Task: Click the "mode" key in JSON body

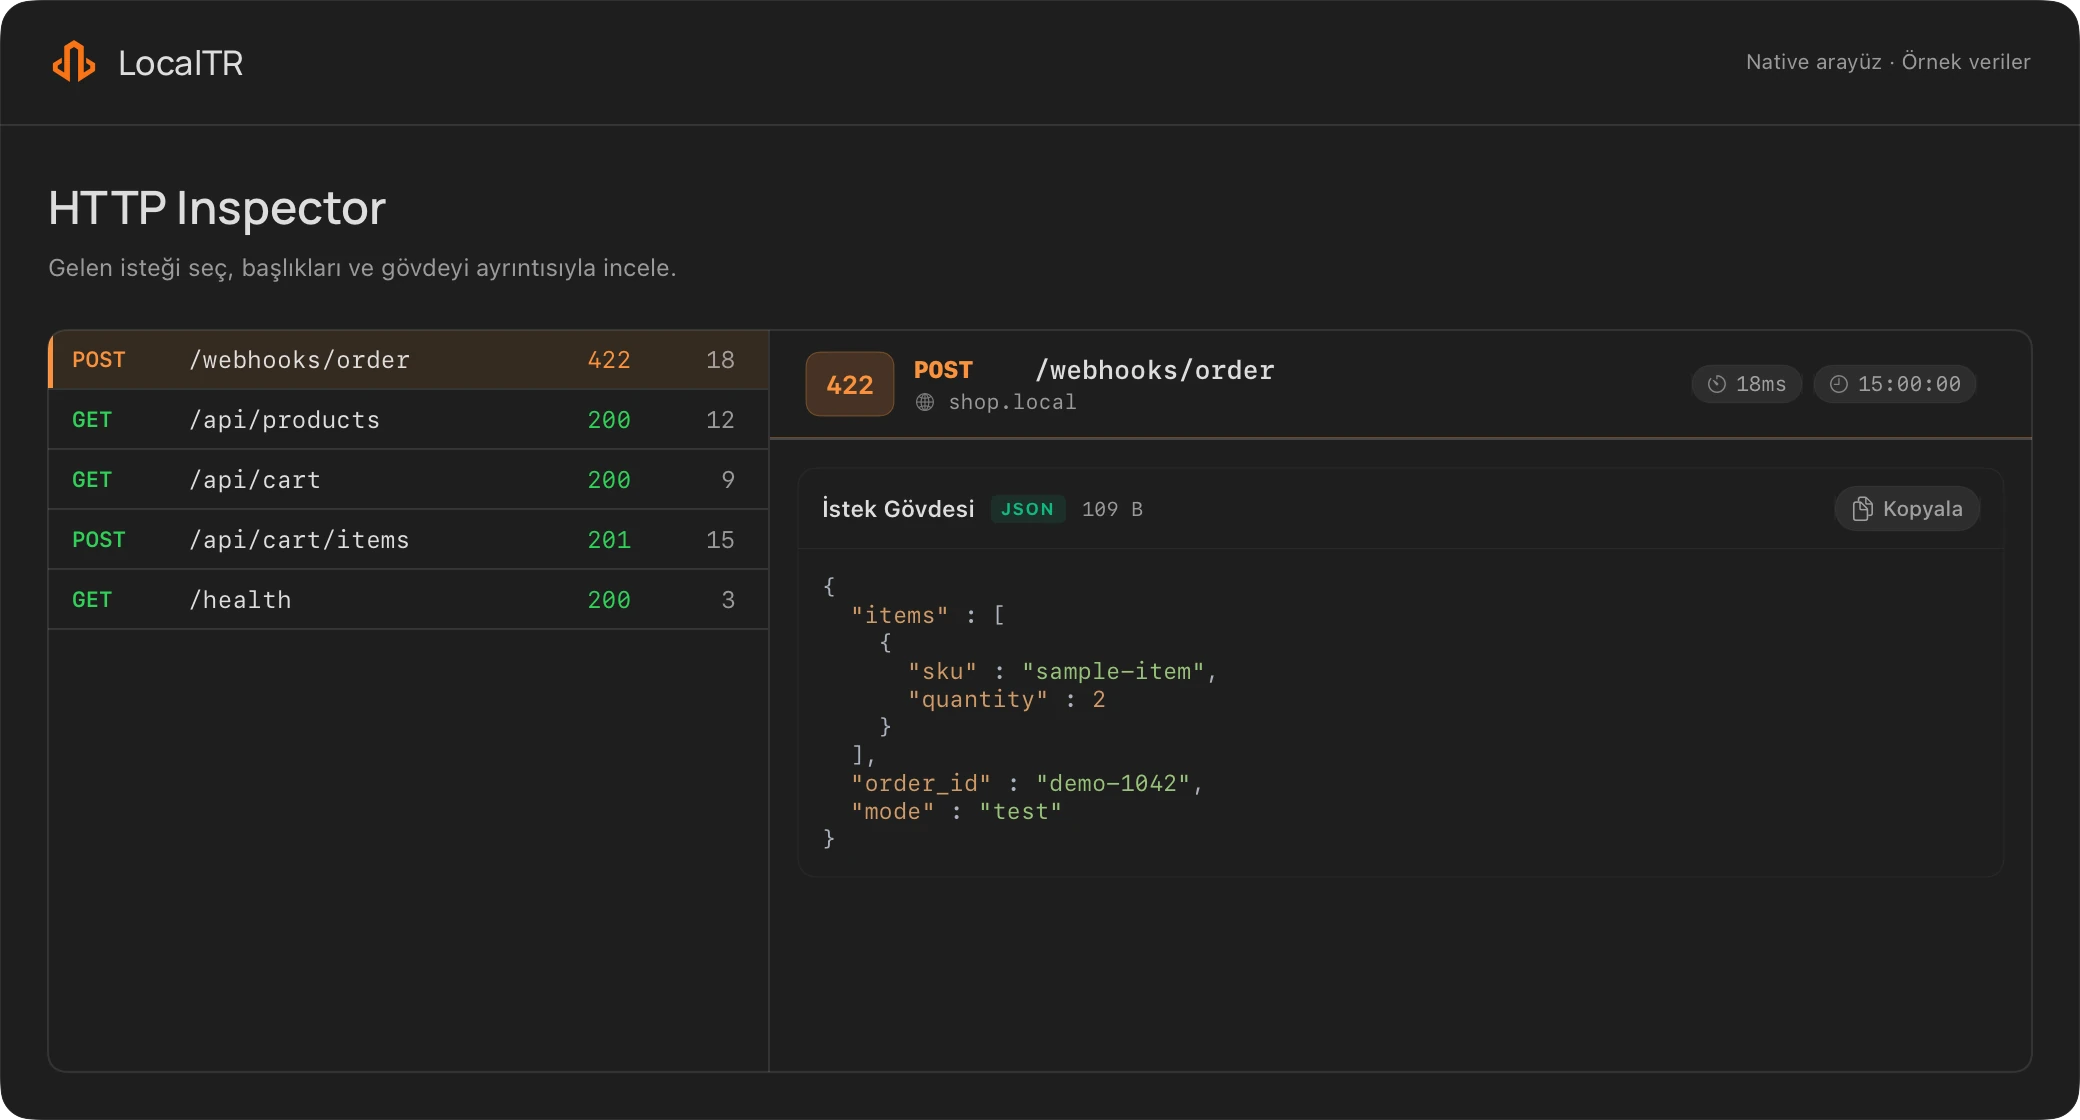Action: coord(892,812)
